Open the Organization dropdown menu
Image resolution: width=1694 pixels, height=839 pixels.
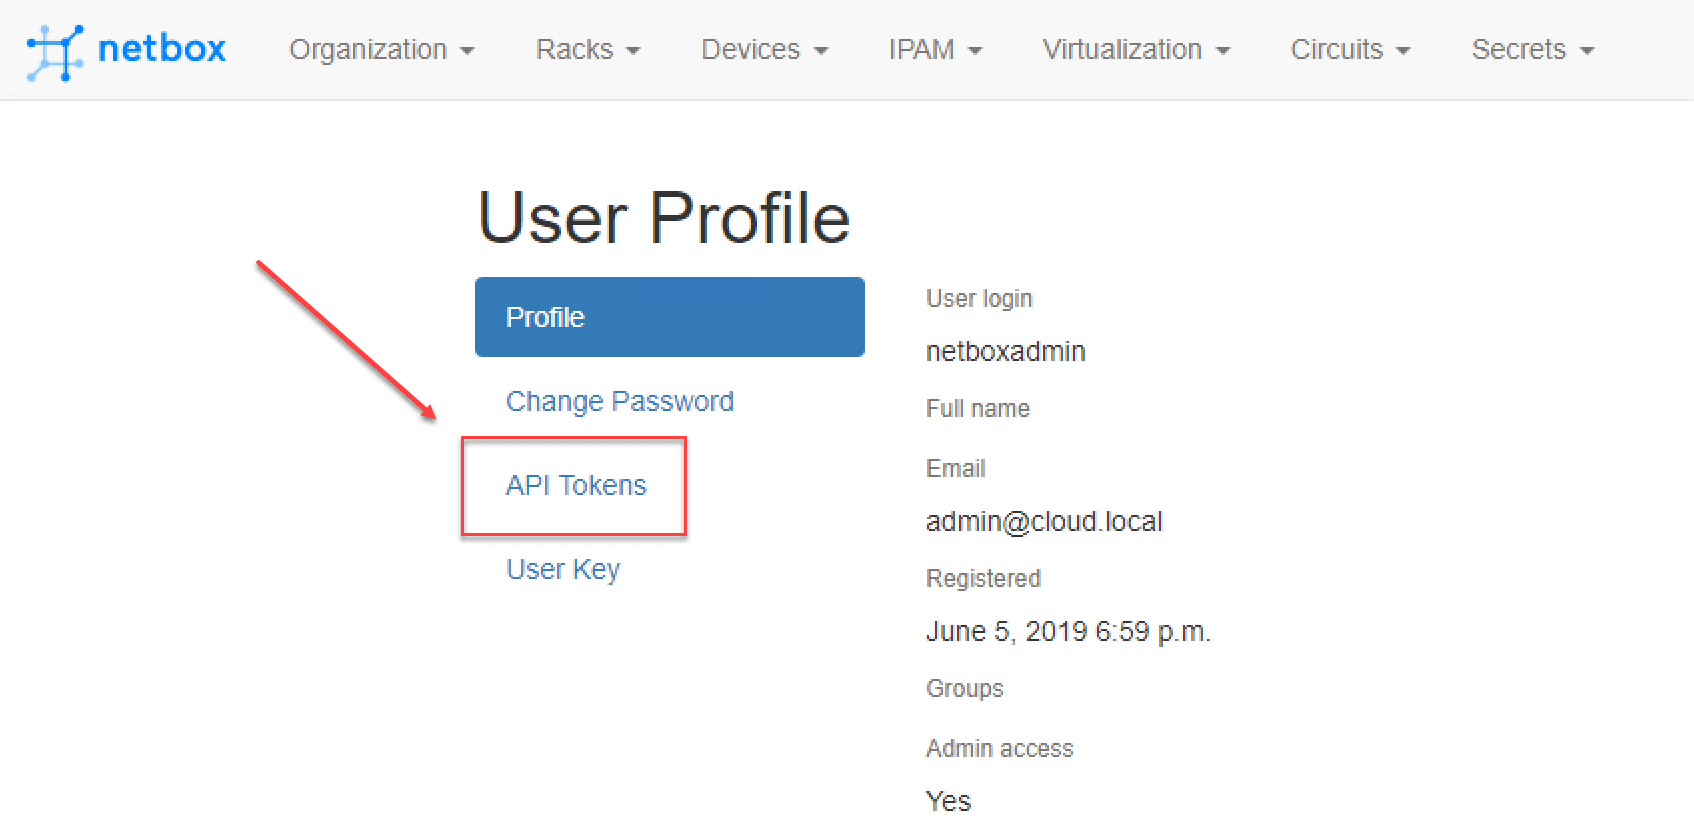[x=381, y=50]
